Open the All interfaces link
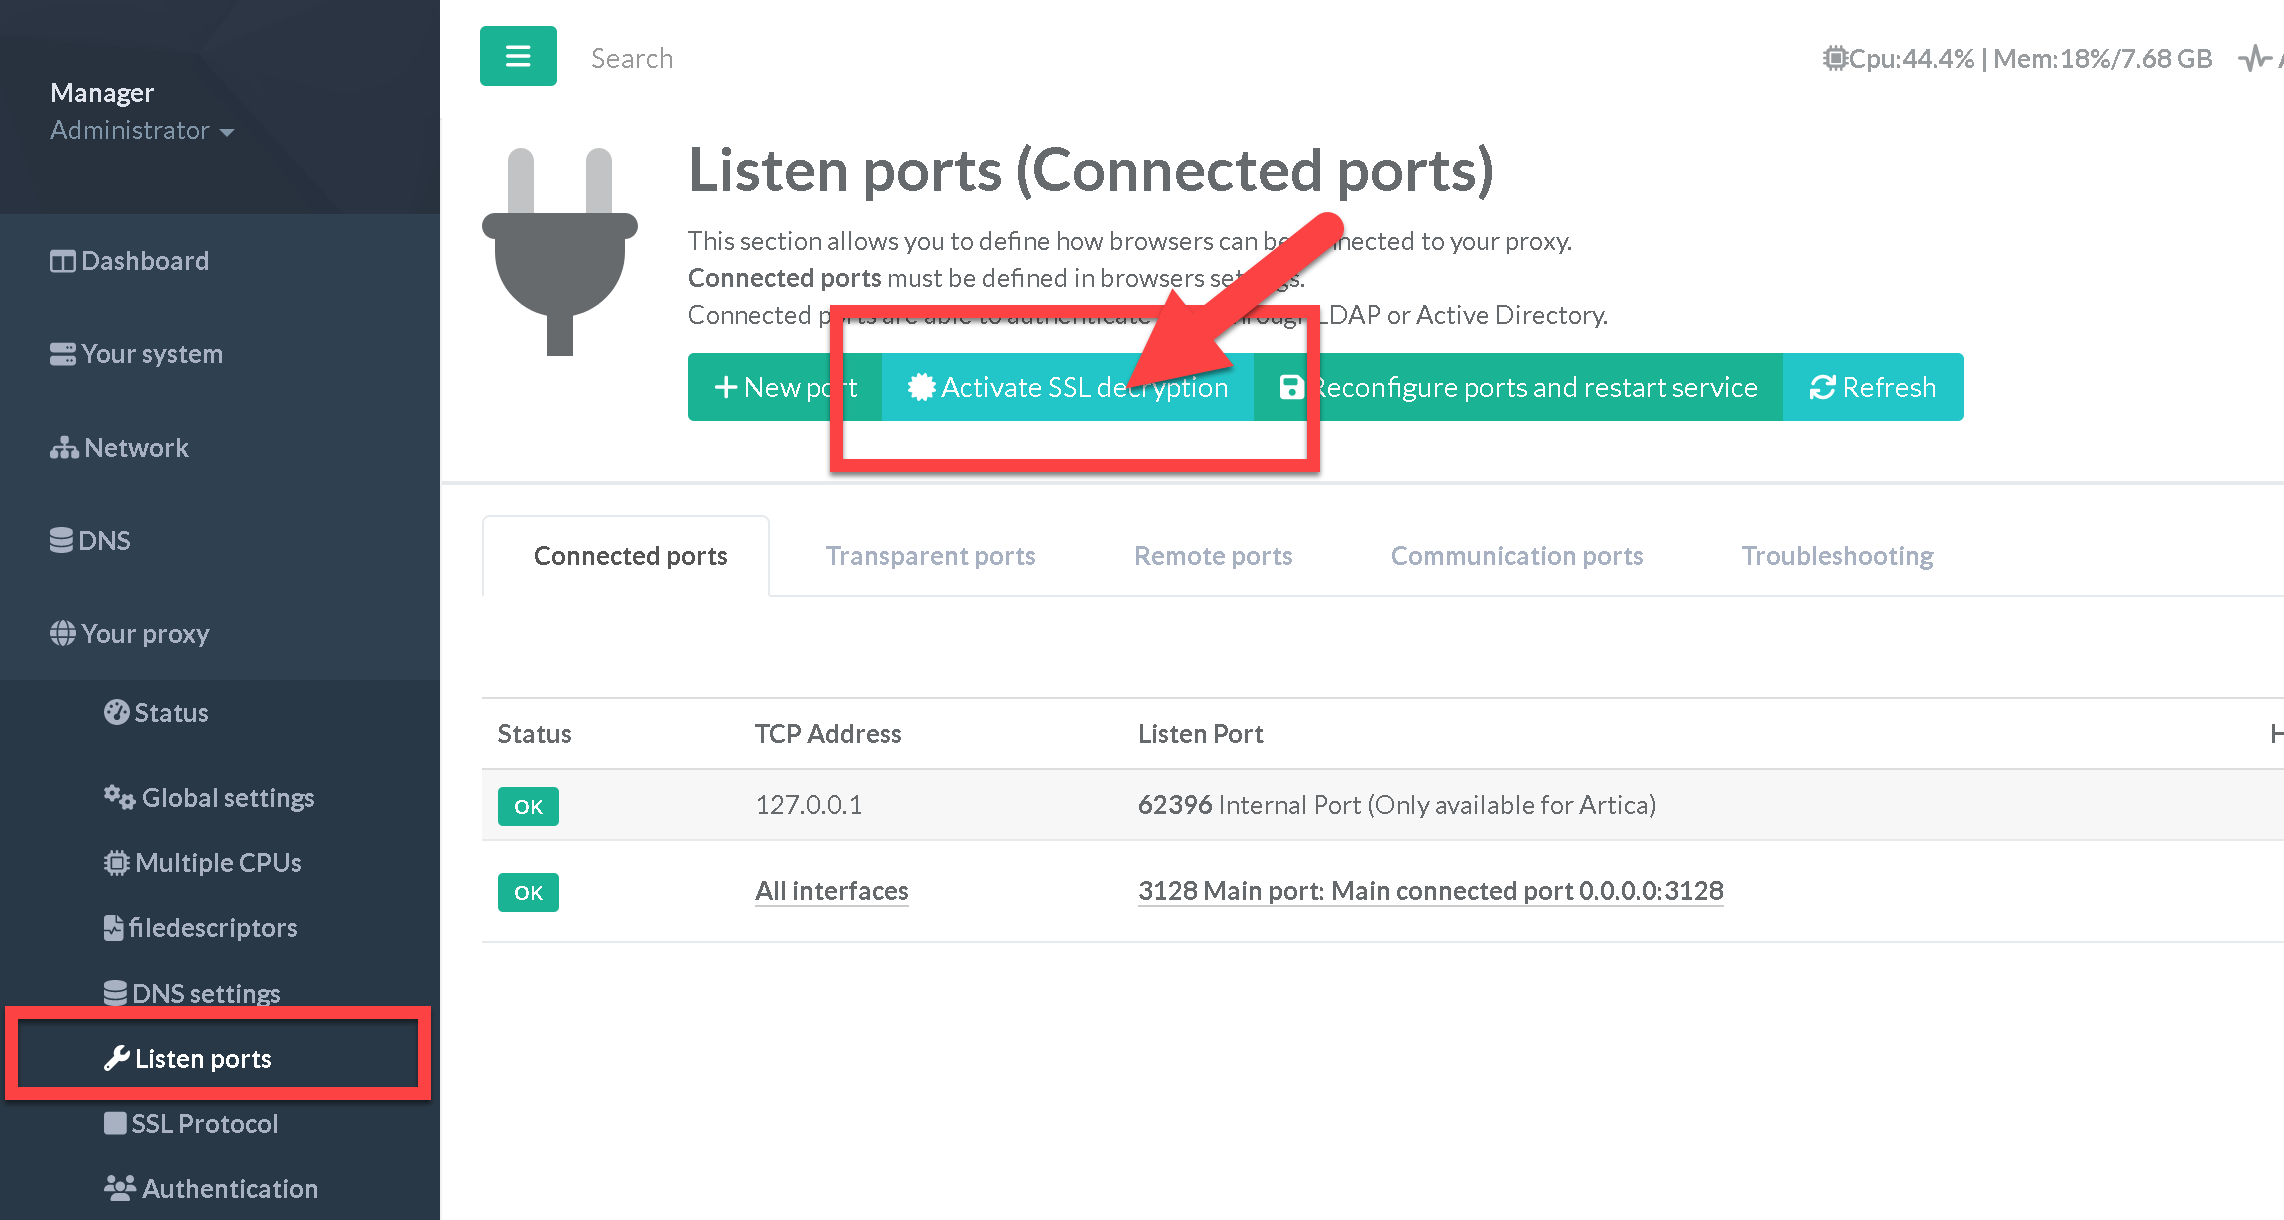The image size is (2284, 1220). (831, 891)
